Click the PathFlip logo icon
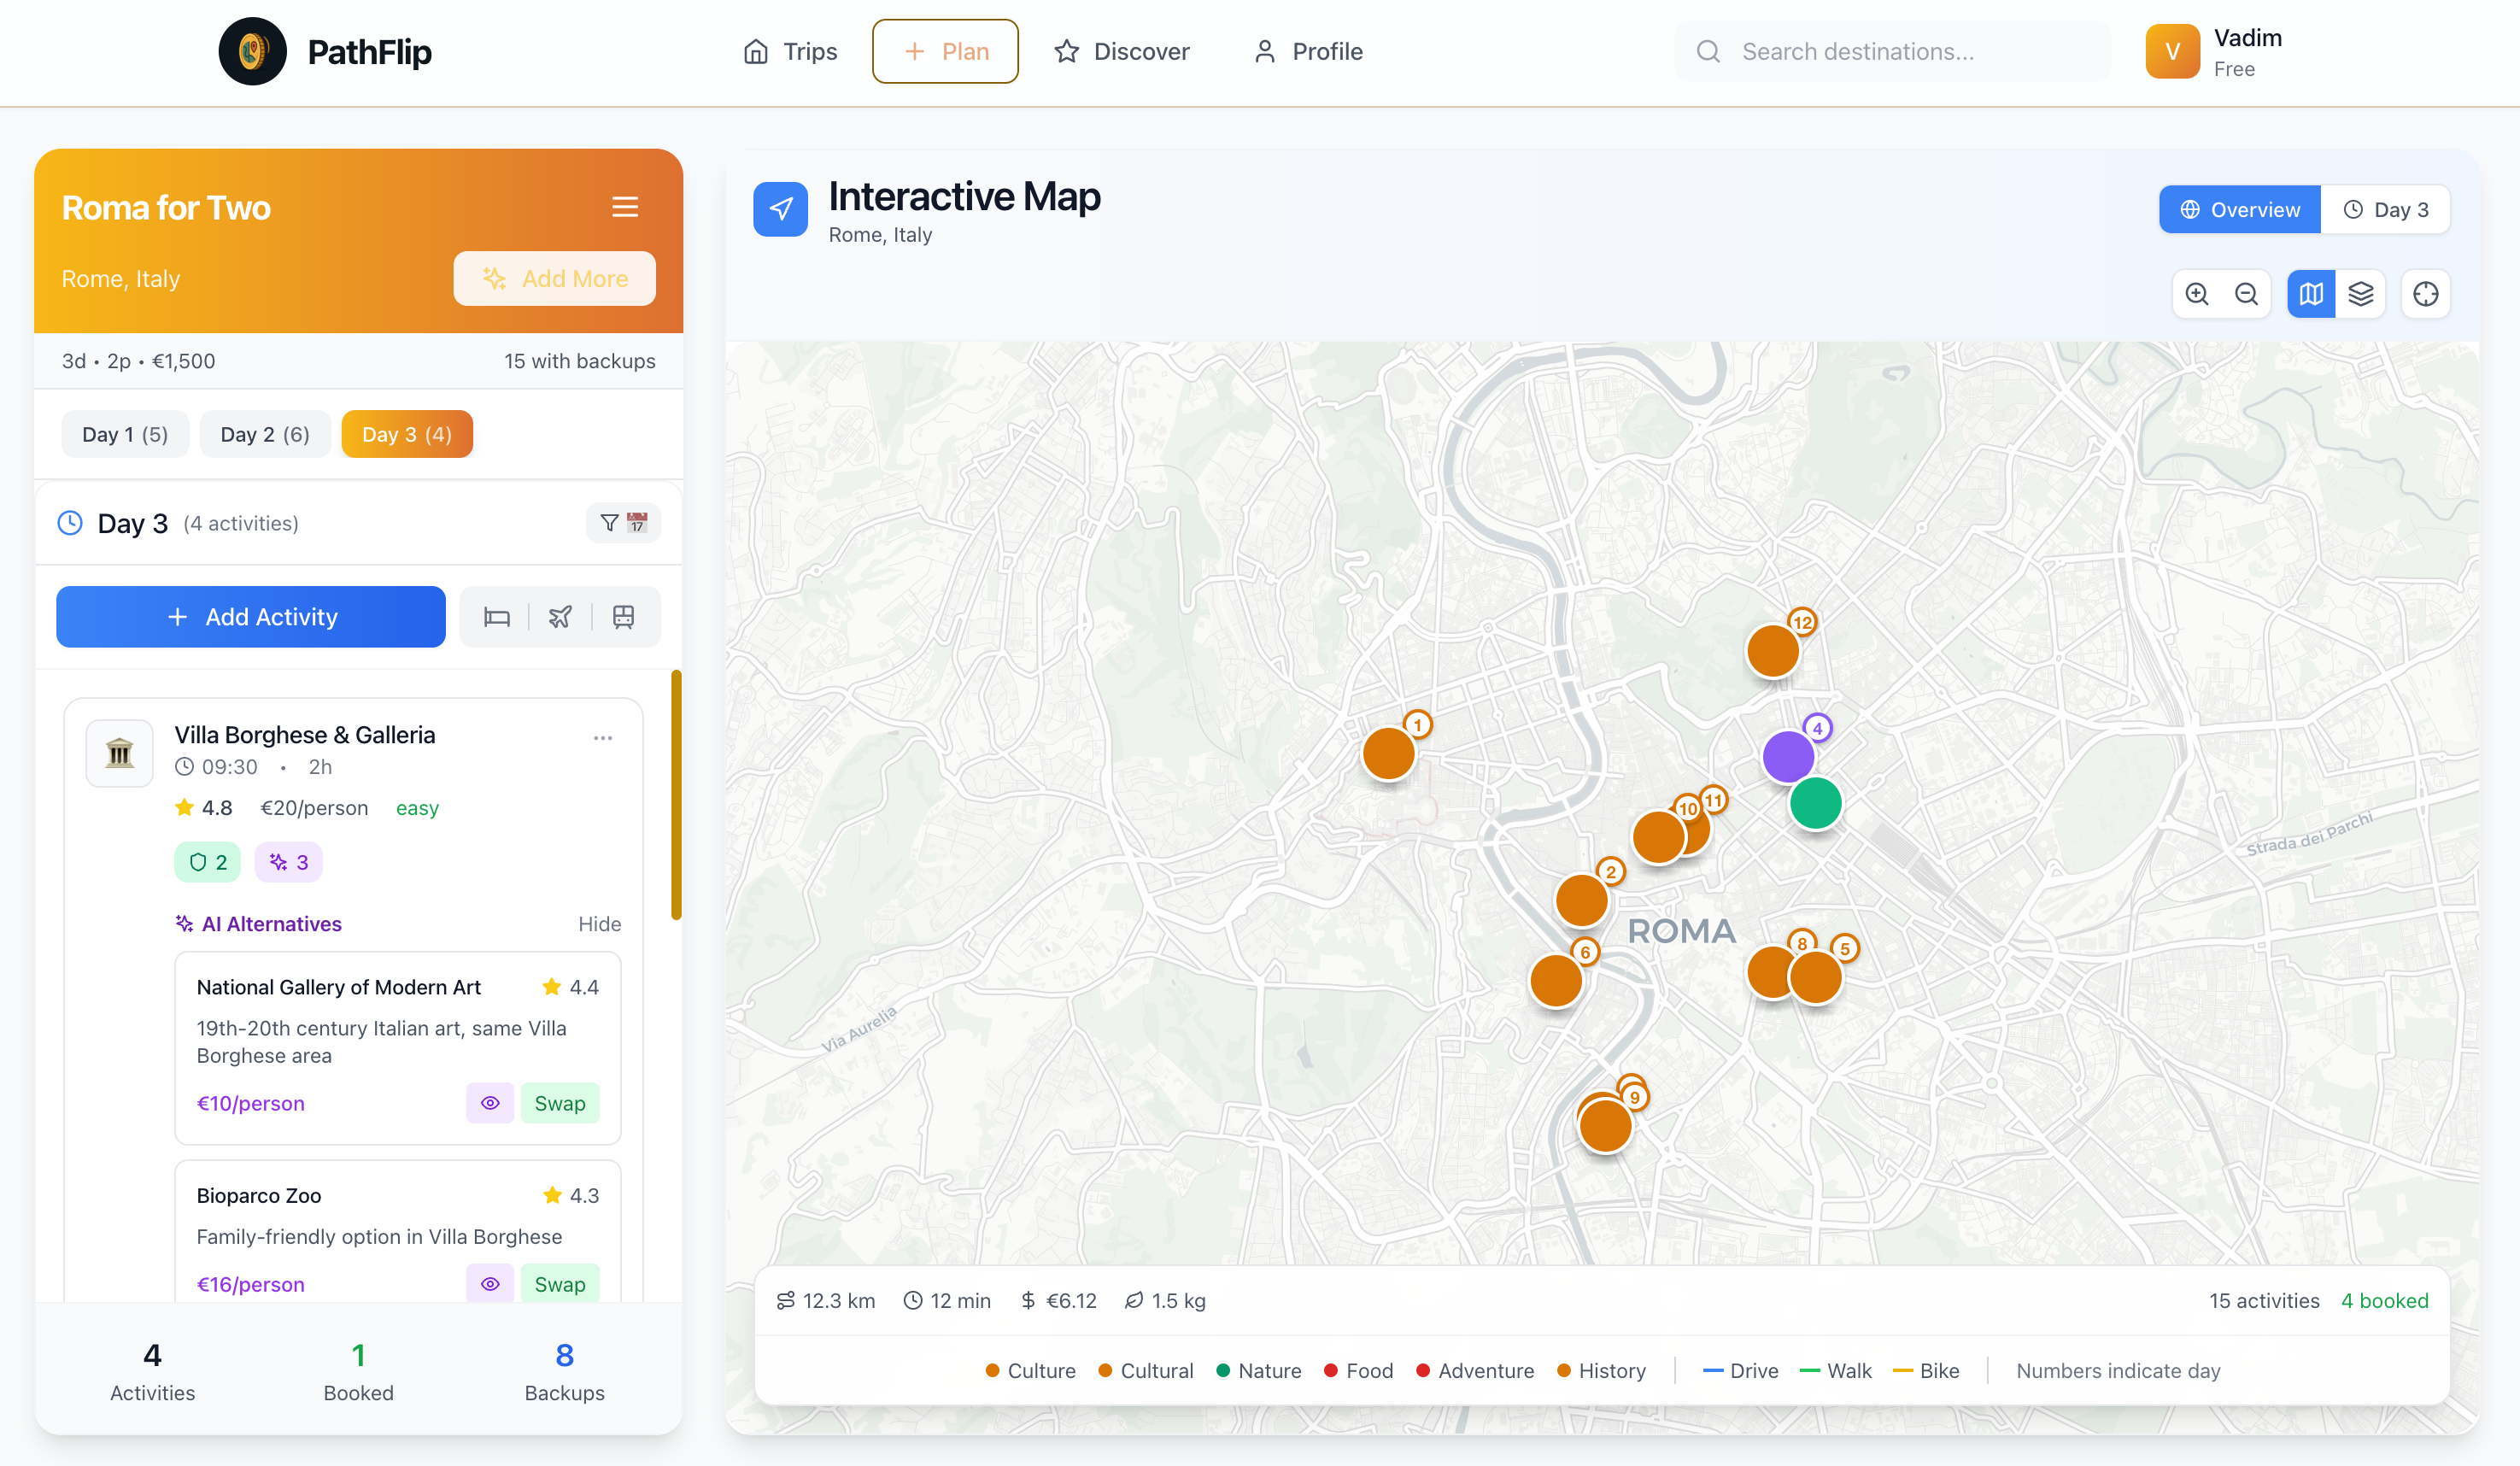Screen dimensions: 2520x1466 pyautogui.click(x=253, y=51)
